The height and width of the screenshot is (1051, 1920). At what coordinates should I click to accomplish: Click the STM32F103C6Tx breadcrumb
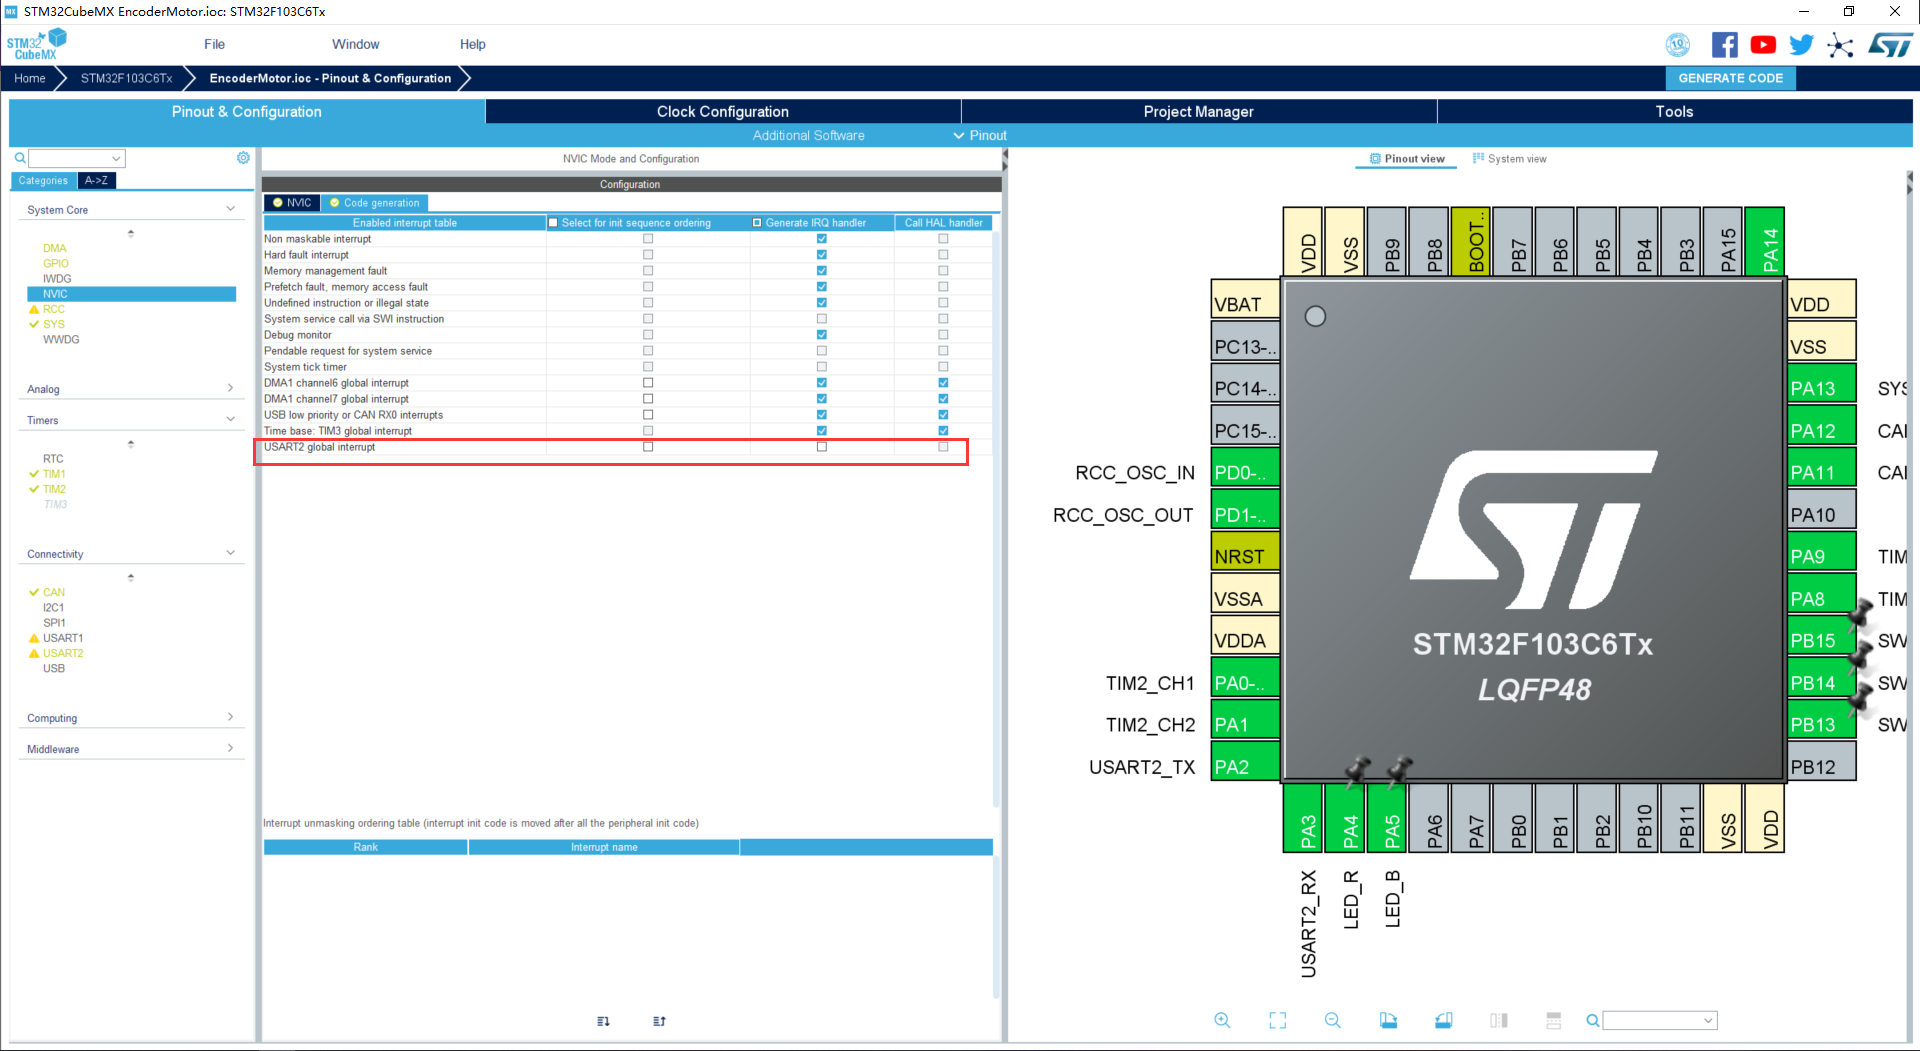click(x=126, y=78)
